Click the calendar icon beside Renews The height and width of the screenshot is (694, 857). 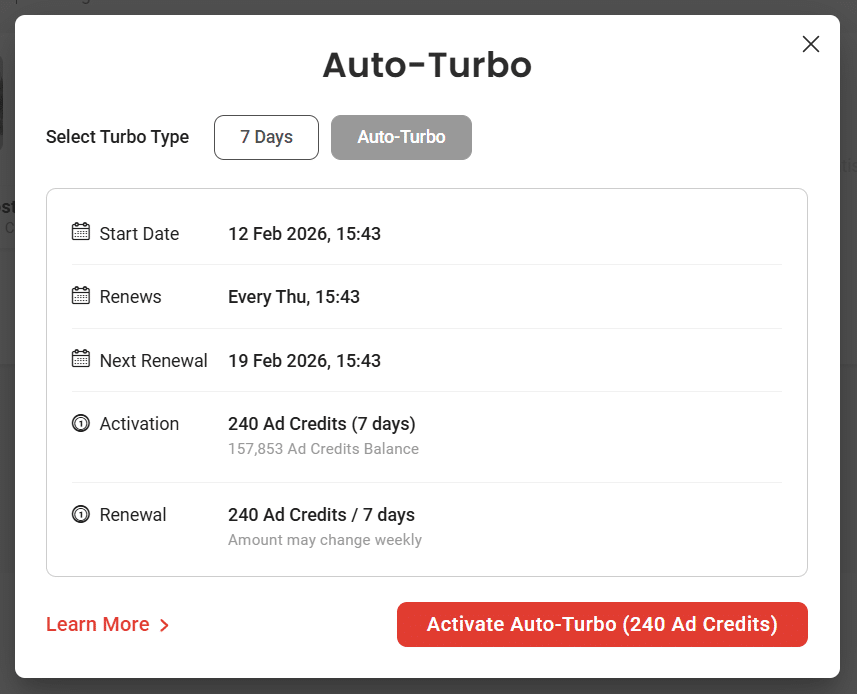[81, 296]
